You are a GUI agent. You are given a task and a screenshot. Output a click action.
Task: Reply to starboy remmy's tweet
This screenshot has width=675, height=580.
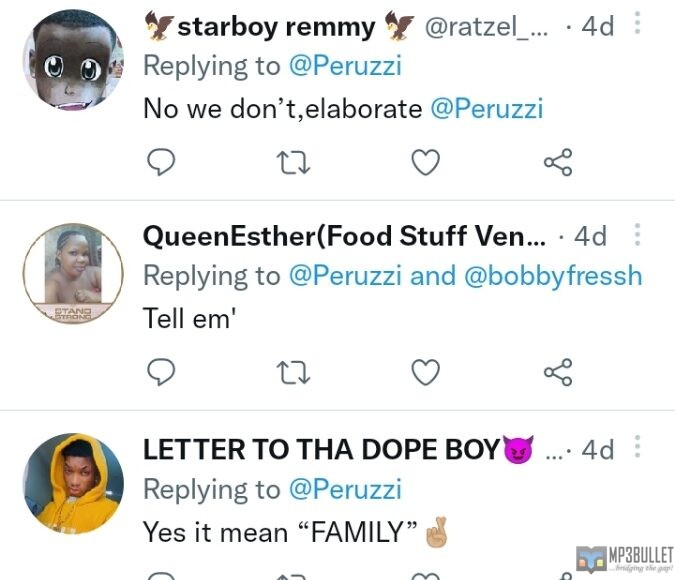161,161
